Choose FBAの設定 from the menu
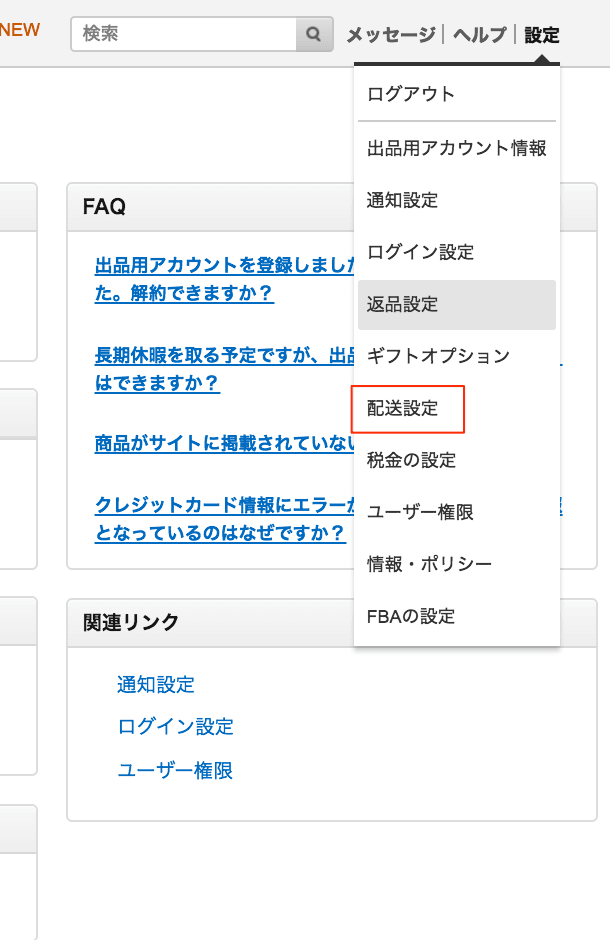Viewport: 610px width, 940px height. (x=411, y=616)
